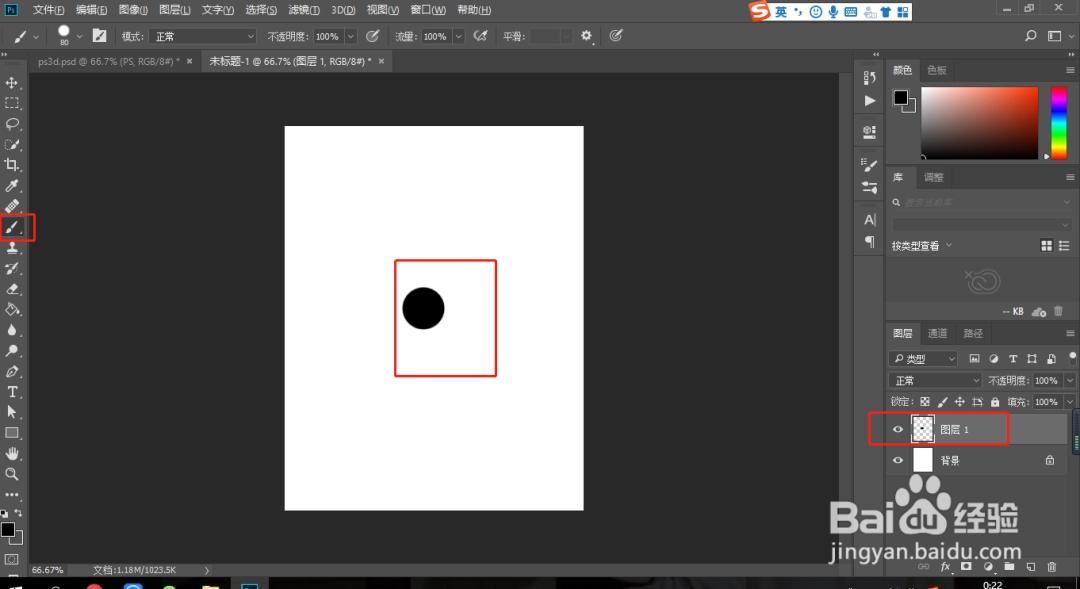Select the Rectangular Marquee tool
Image resolution: width=1080 pixels, height=589 pixels.
12,103
